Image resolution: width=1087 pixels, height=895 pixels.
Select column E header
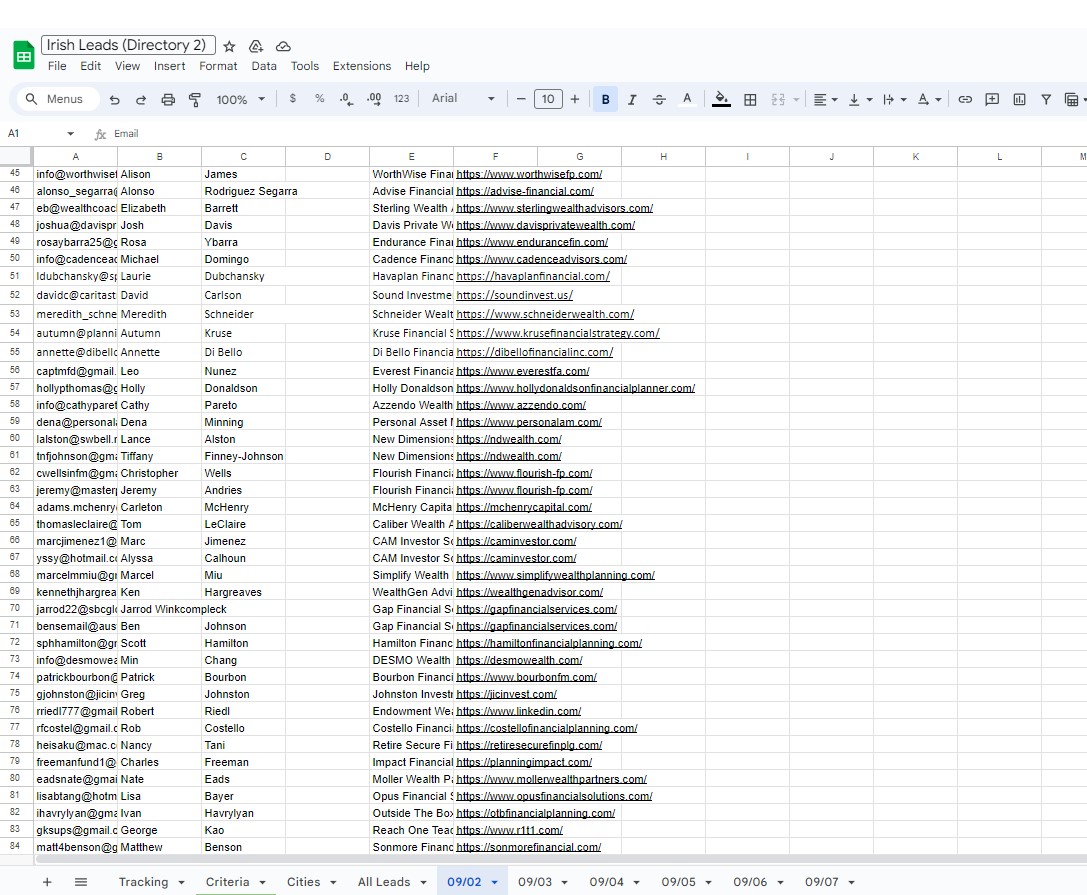[411, 157]
